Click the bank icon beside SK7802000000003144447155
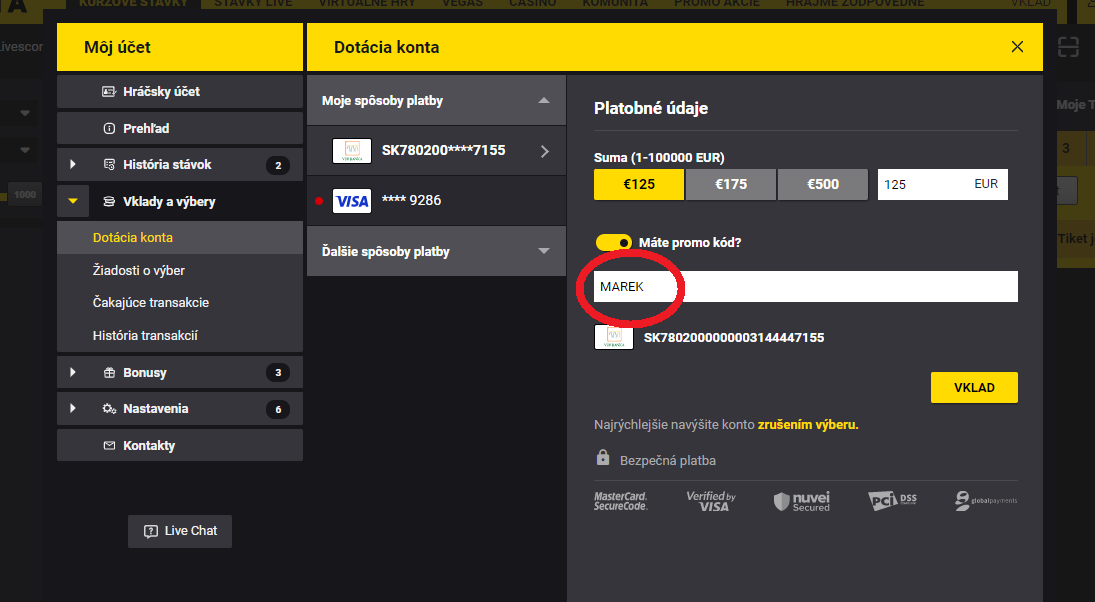1095x602 pixels. click(613, 337)
